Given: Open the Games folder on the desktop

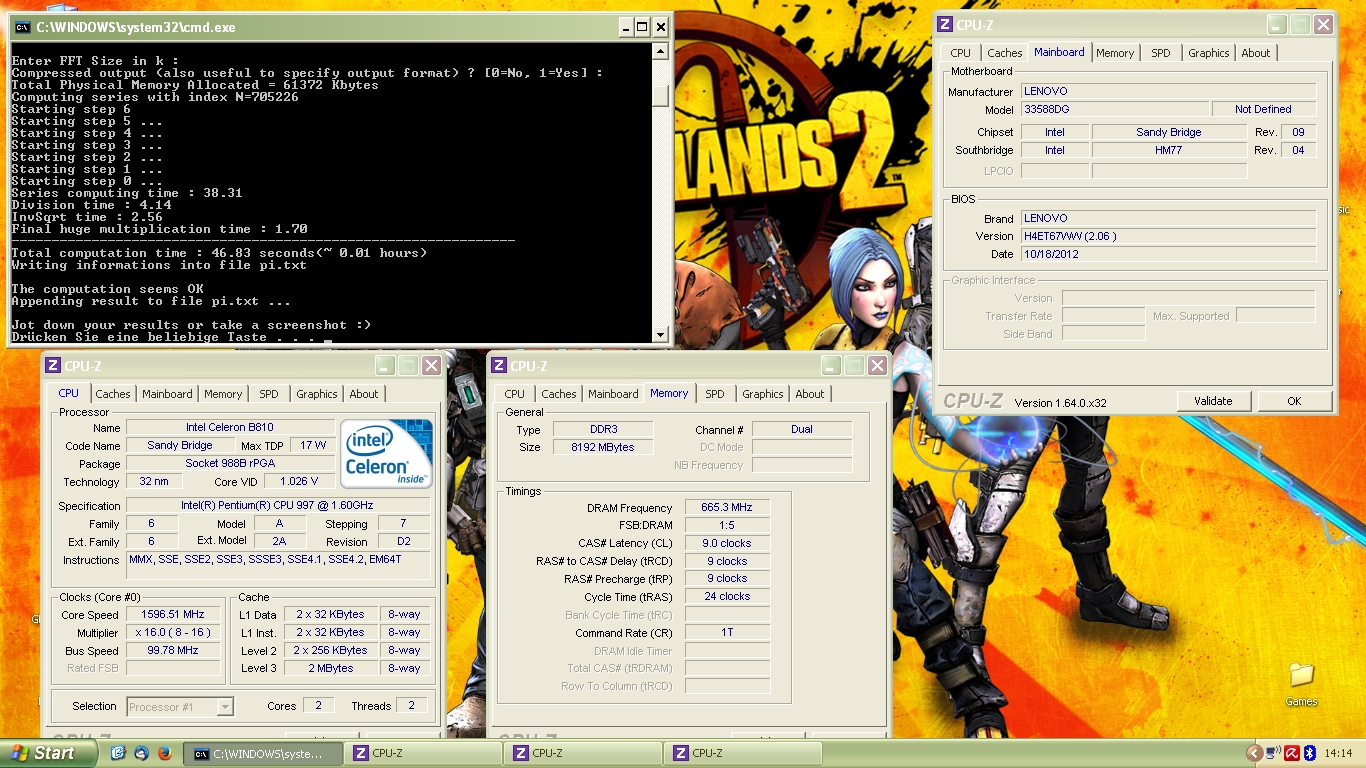Looking at the screenshot, I should point(1301,684).
